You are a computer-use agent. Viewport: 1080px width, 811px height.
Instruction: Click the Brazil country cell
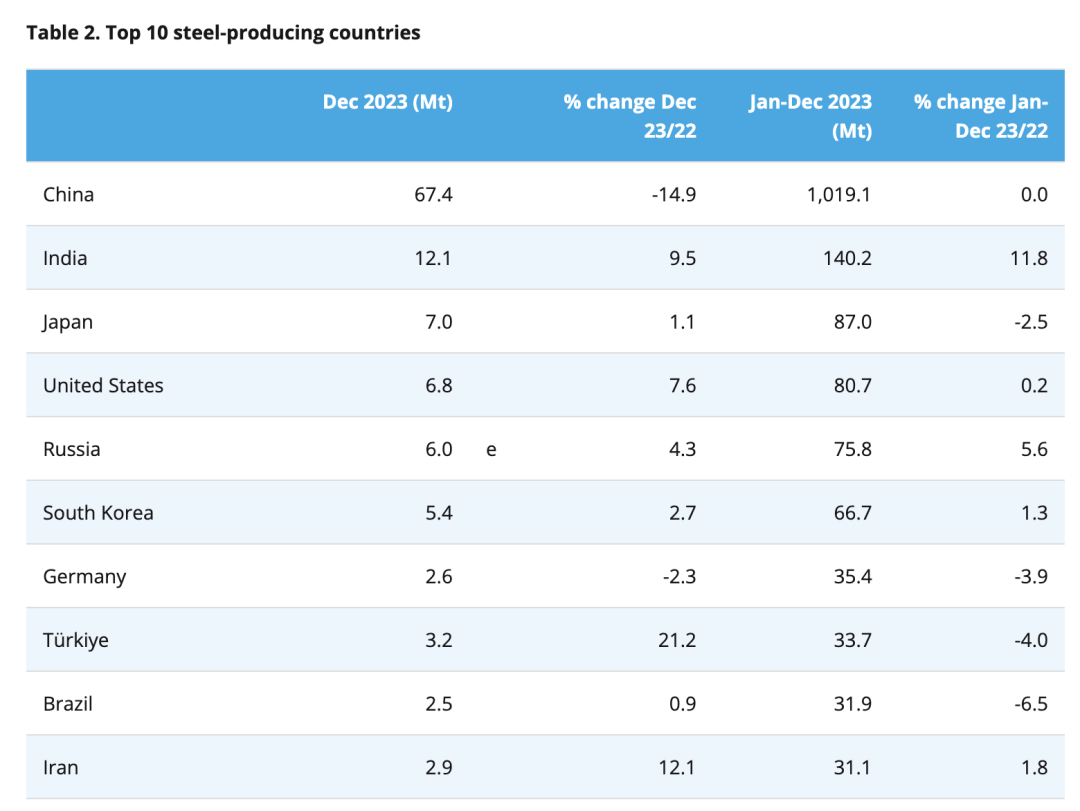tap(68, 704)
